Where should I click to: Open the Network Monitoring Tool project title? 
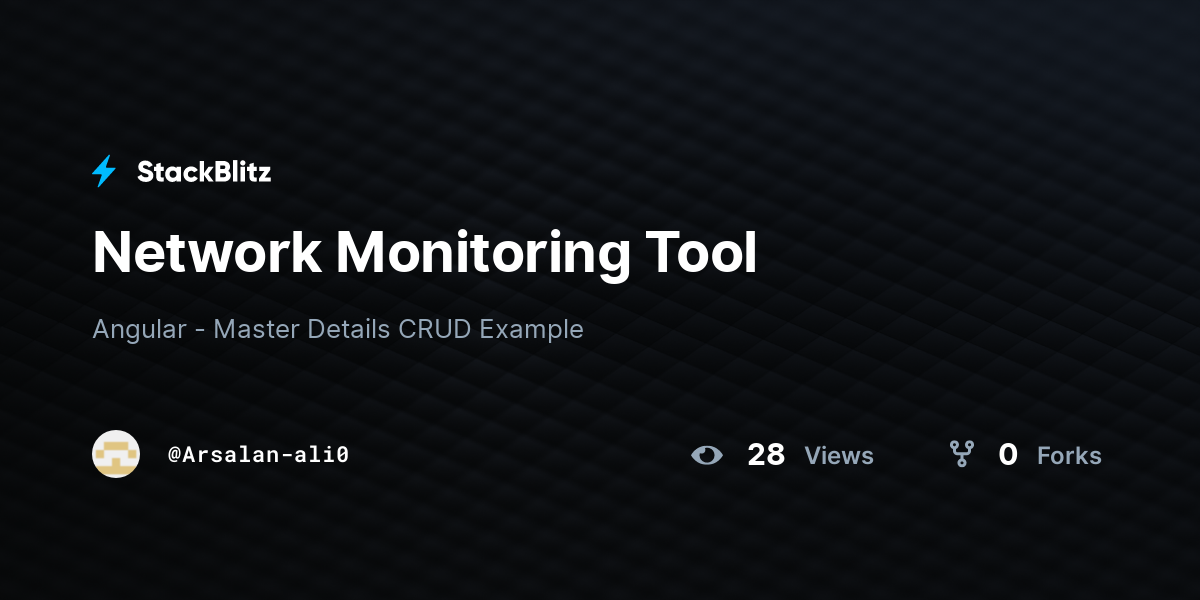[425, 253]
